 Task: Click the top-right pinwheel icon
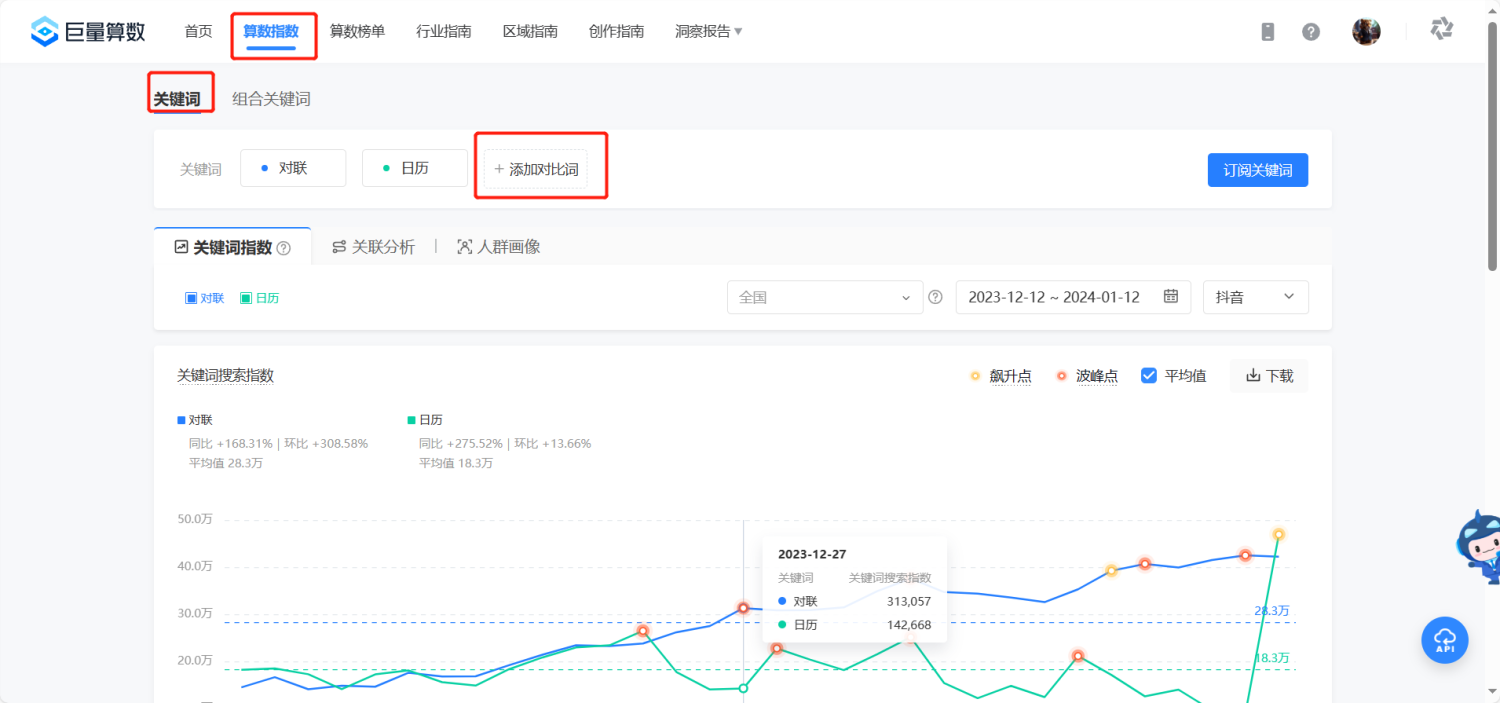point(1441,29)
